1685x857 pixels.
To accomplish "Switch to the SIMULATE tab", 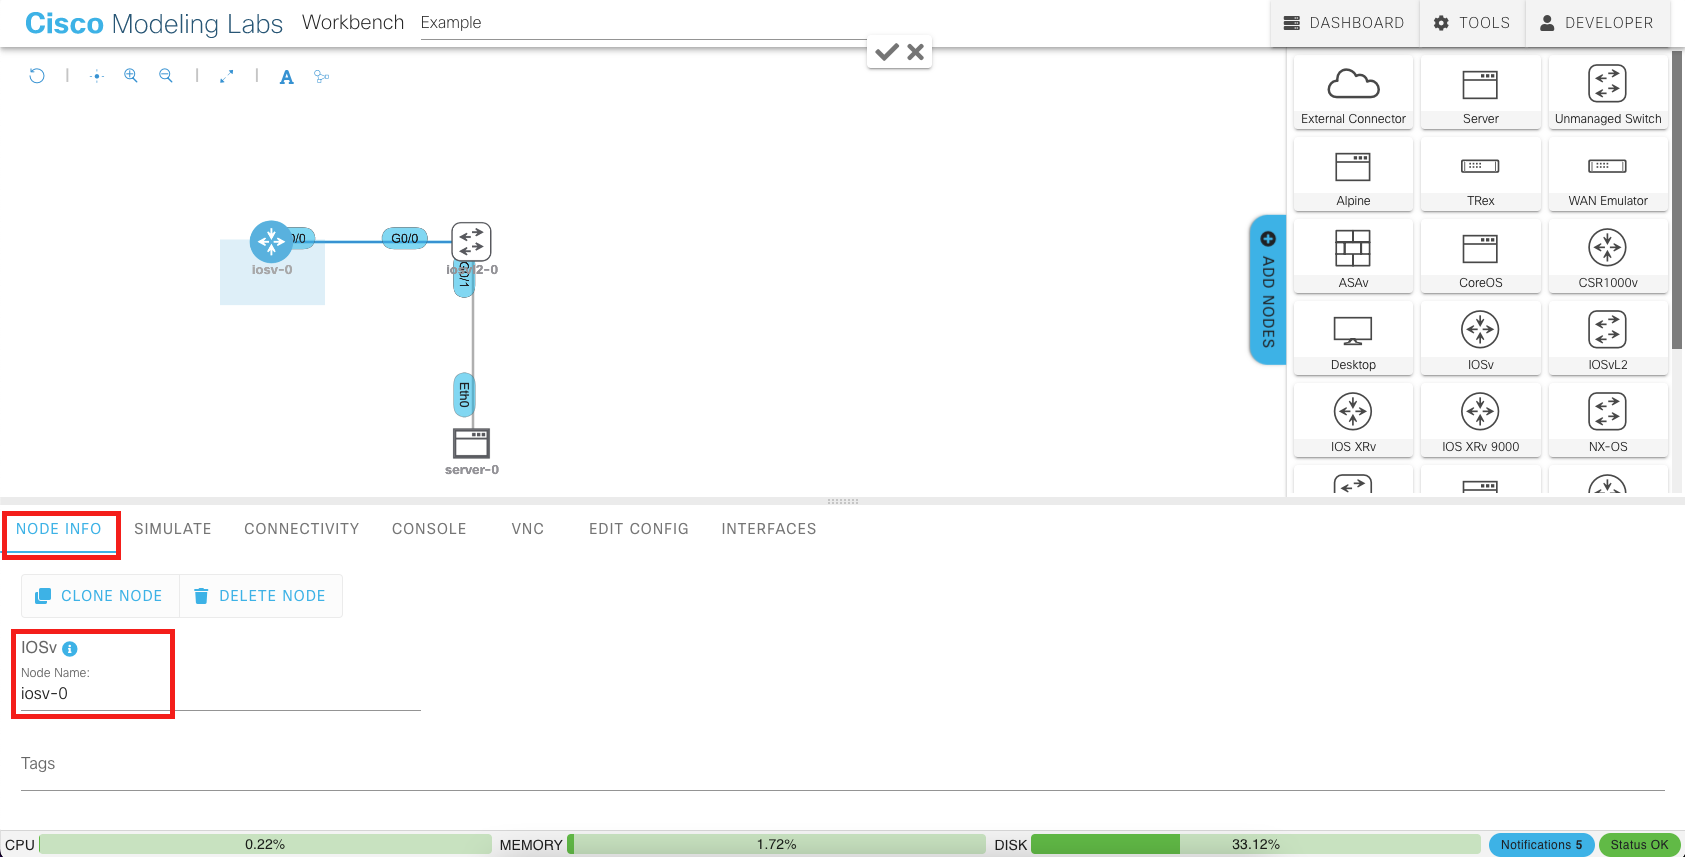I will 173,529.
